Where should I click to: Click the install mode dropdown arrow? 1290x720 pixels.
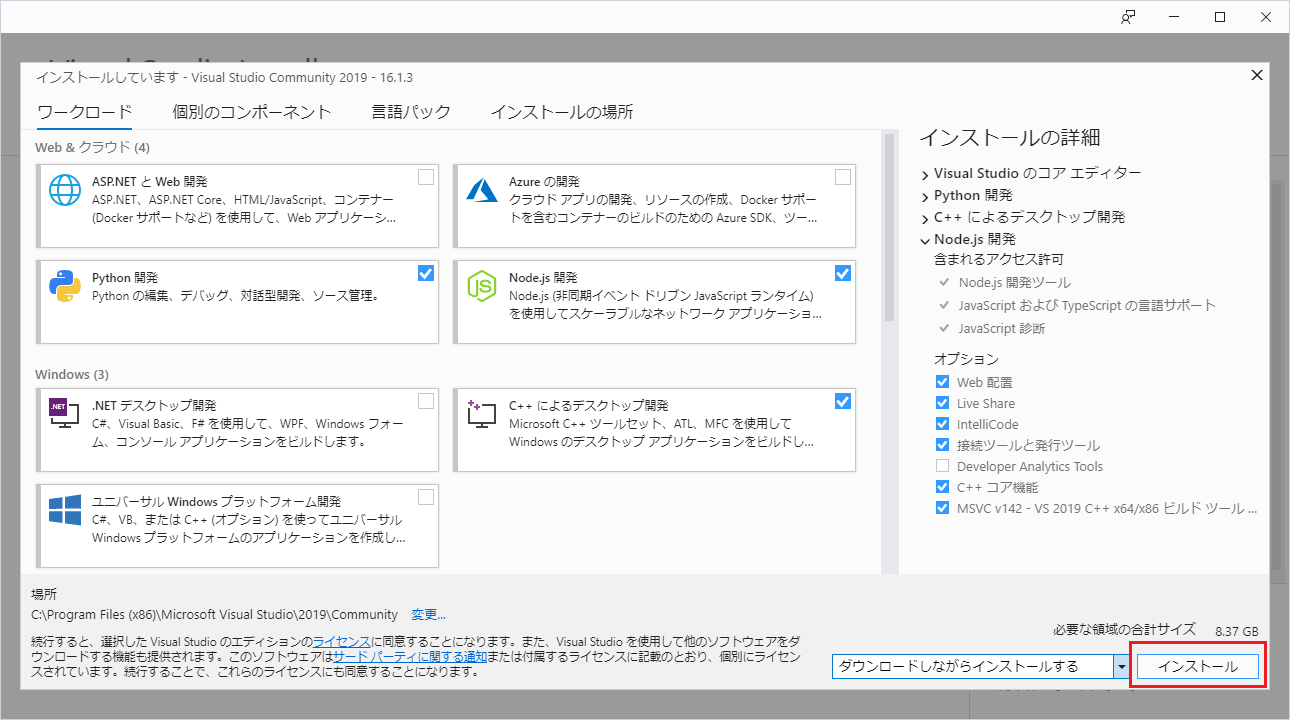(1122, 666)
